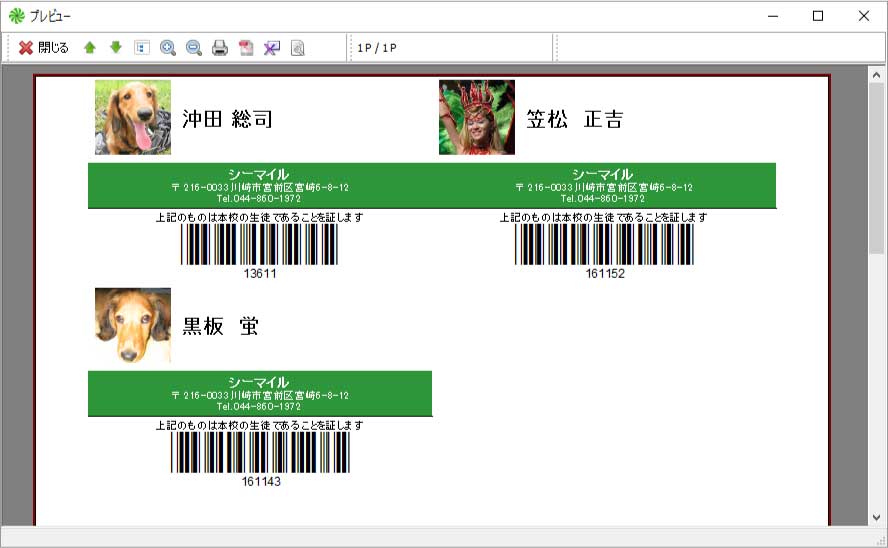
Task: Click the name 黒板 蛍
Action: [221, 326]
